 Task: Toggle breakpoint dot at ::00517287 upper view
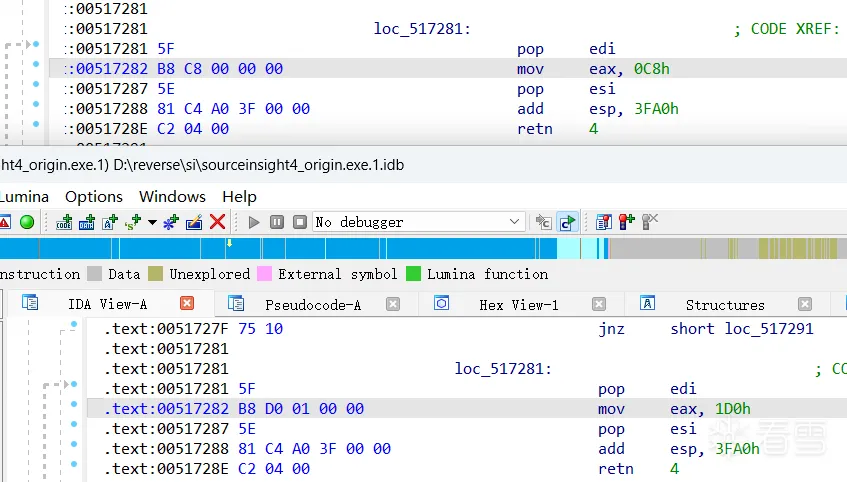click(36, 84)
